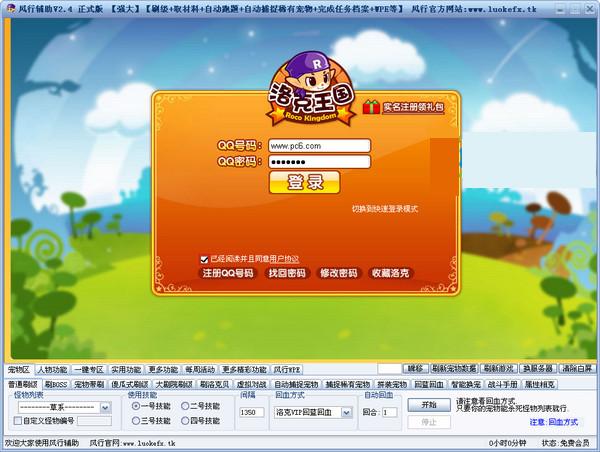Image resolution: width=600 pixels, height=452 pixels.
Task: Switch to the 人物功能 tab
Action: (x=52, y=370)
